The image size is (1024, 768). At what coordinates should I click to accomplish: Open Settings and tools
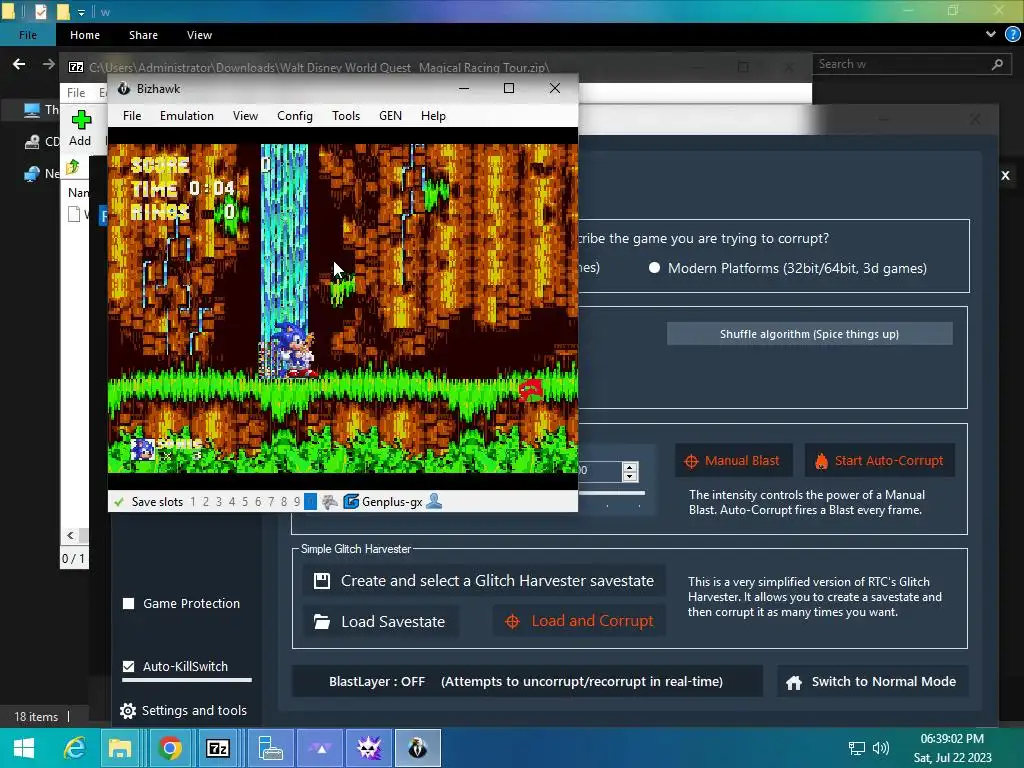point(184,711)
